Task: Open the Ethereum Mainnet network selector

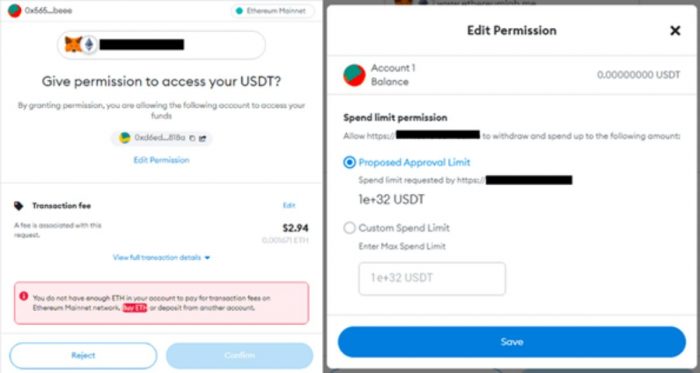Action: point(272,11)
